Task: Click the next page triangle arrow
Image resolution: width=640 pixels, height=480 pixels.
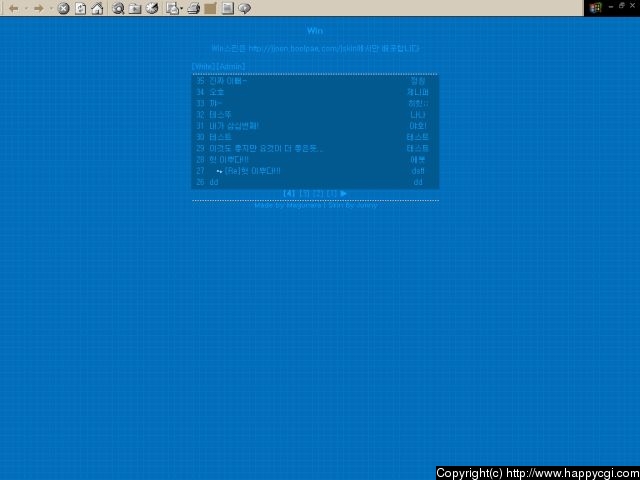Action: [343, 193]
